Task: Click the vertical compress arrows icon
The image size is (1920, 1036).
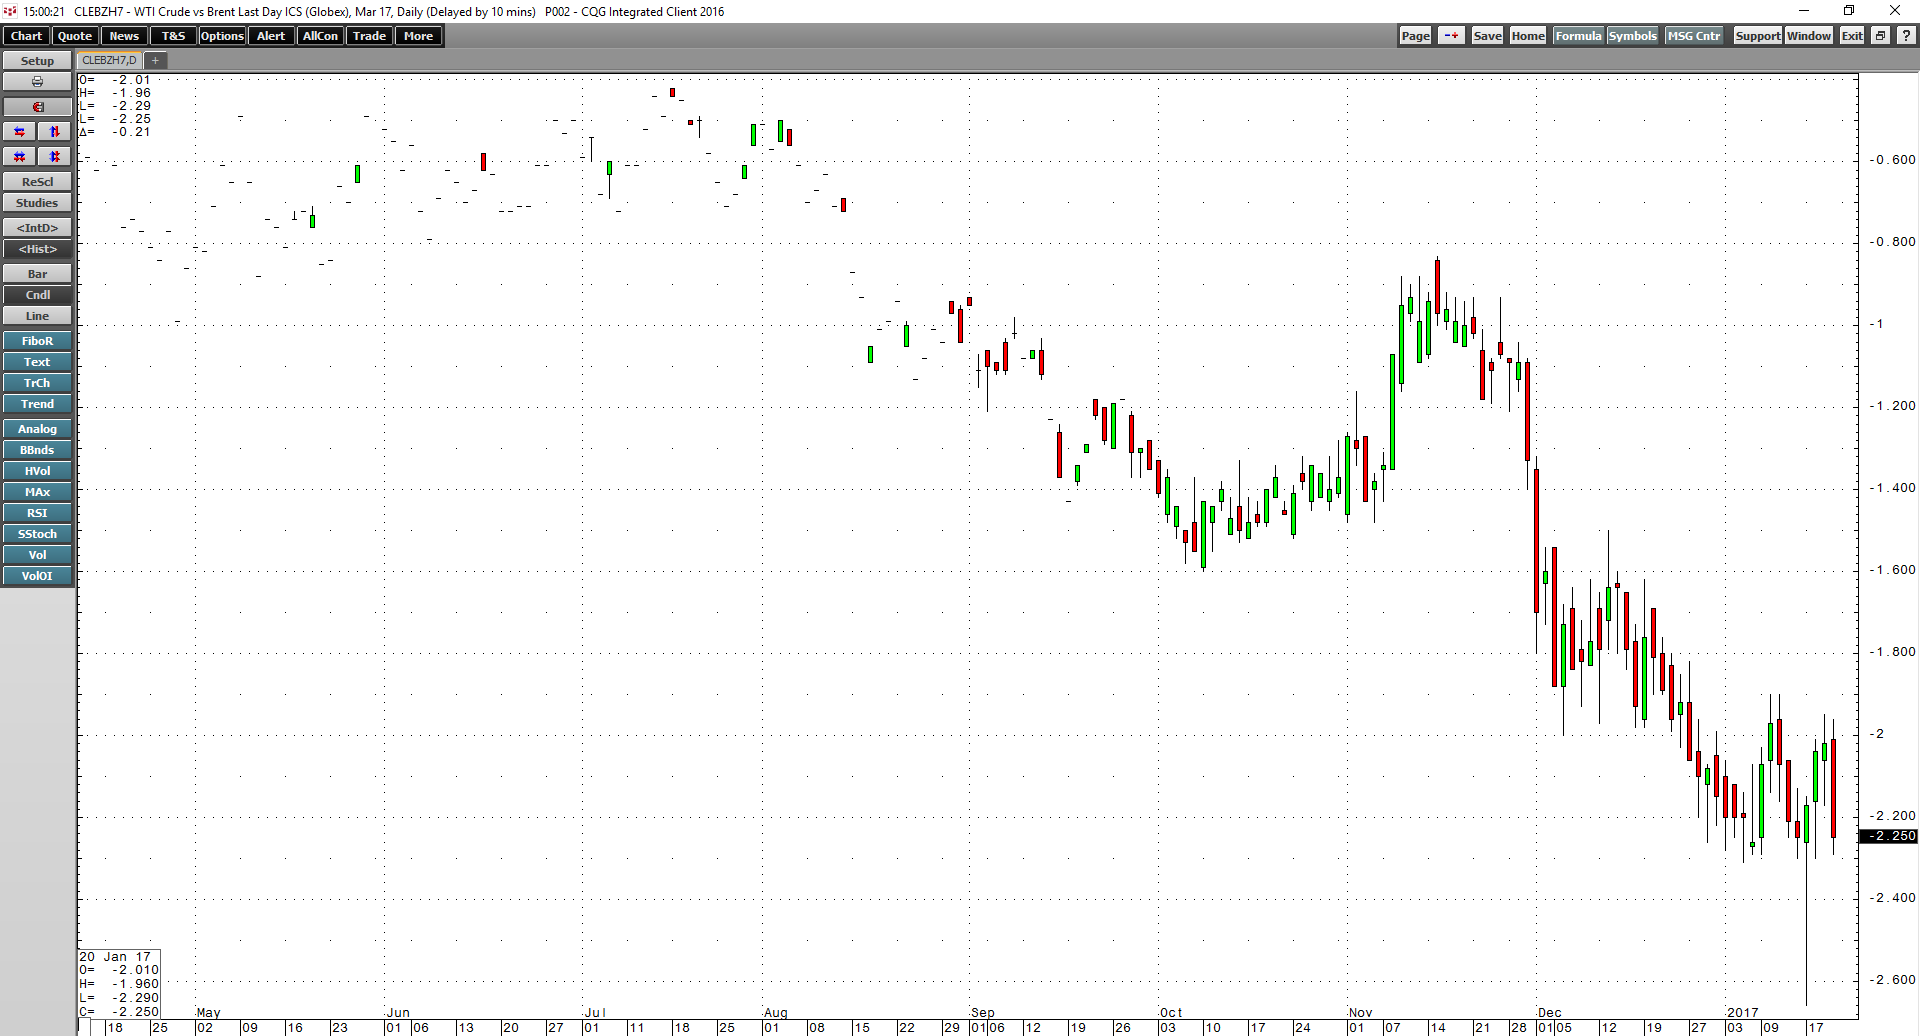Action: tap(55, 157)
